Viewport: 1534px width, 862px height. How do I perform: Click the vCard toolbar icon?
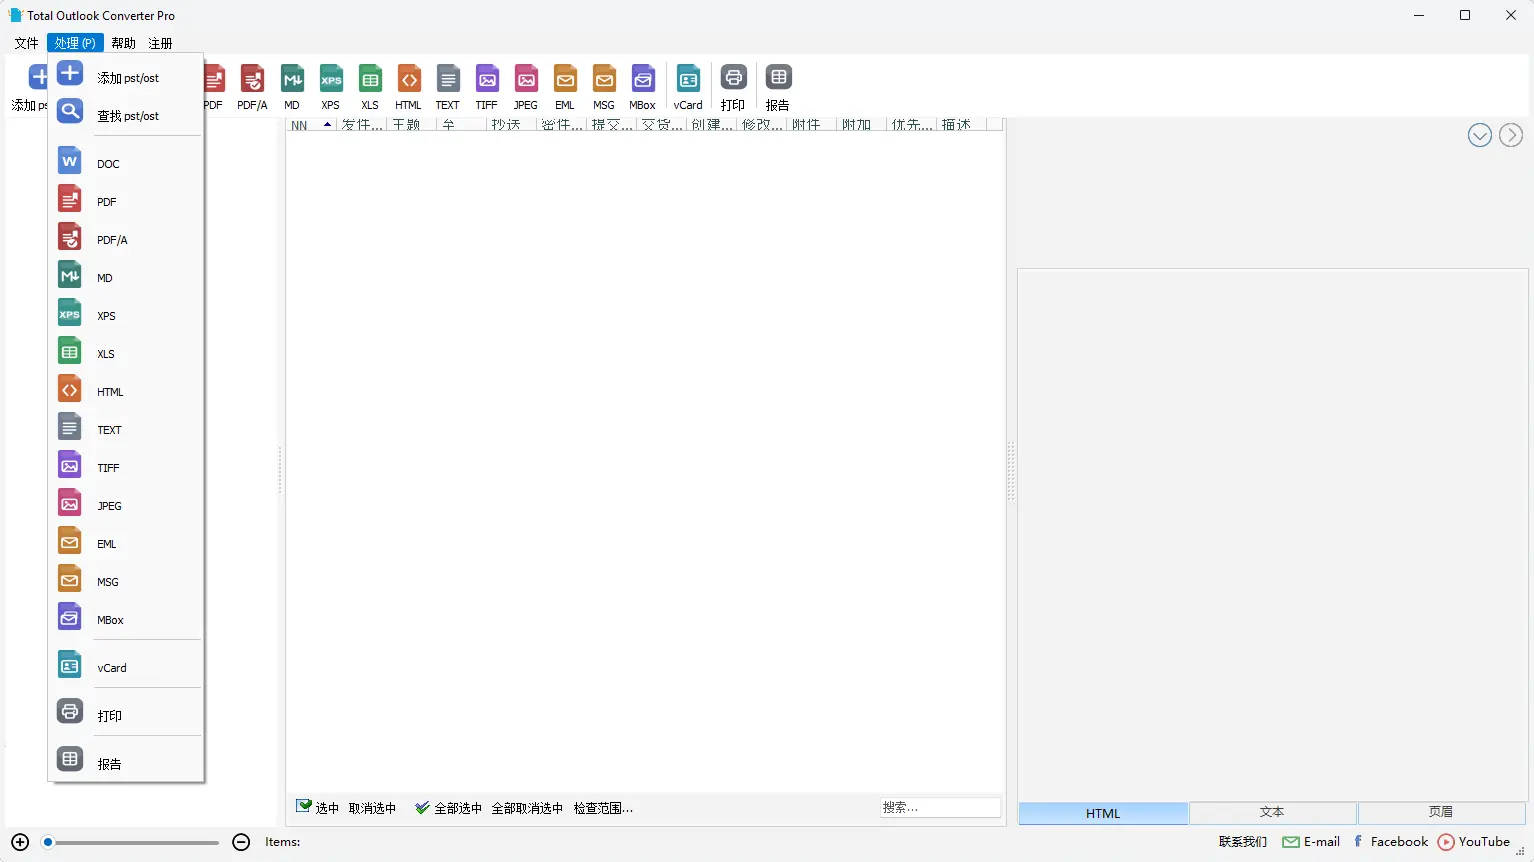688,87
